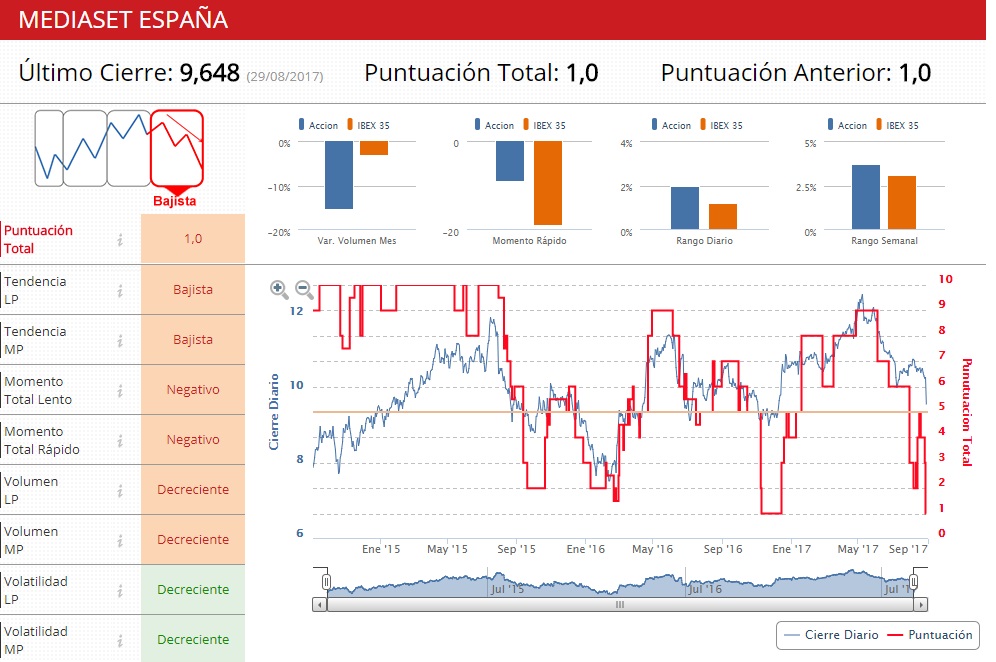
Task: Click the orange IBEX bar in Momento Rápido
Action: (x=548, y=183)
